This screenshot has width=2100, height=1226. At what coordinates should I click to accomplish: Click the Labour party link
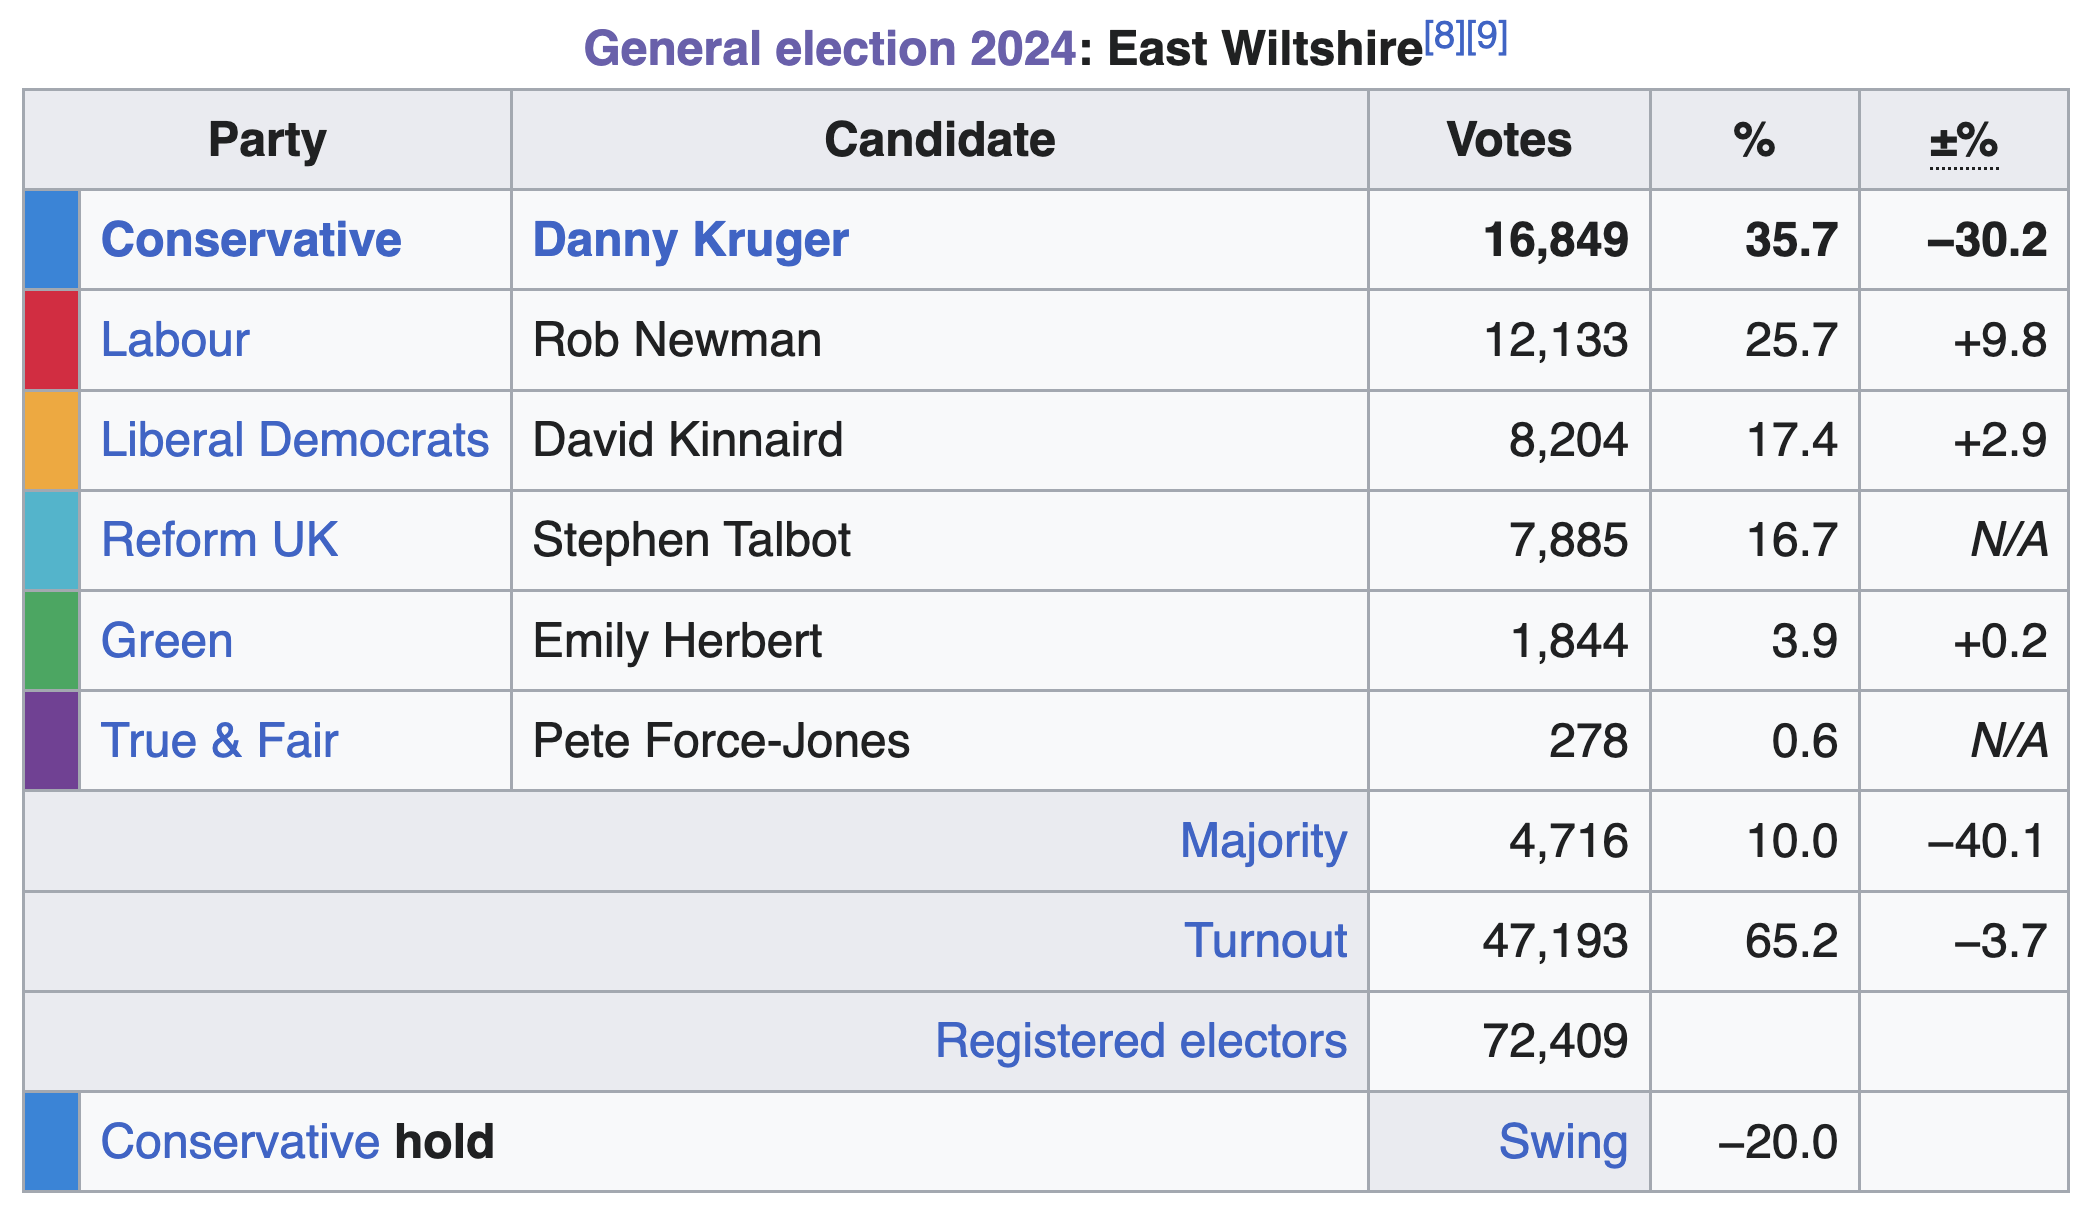[175, 340]
